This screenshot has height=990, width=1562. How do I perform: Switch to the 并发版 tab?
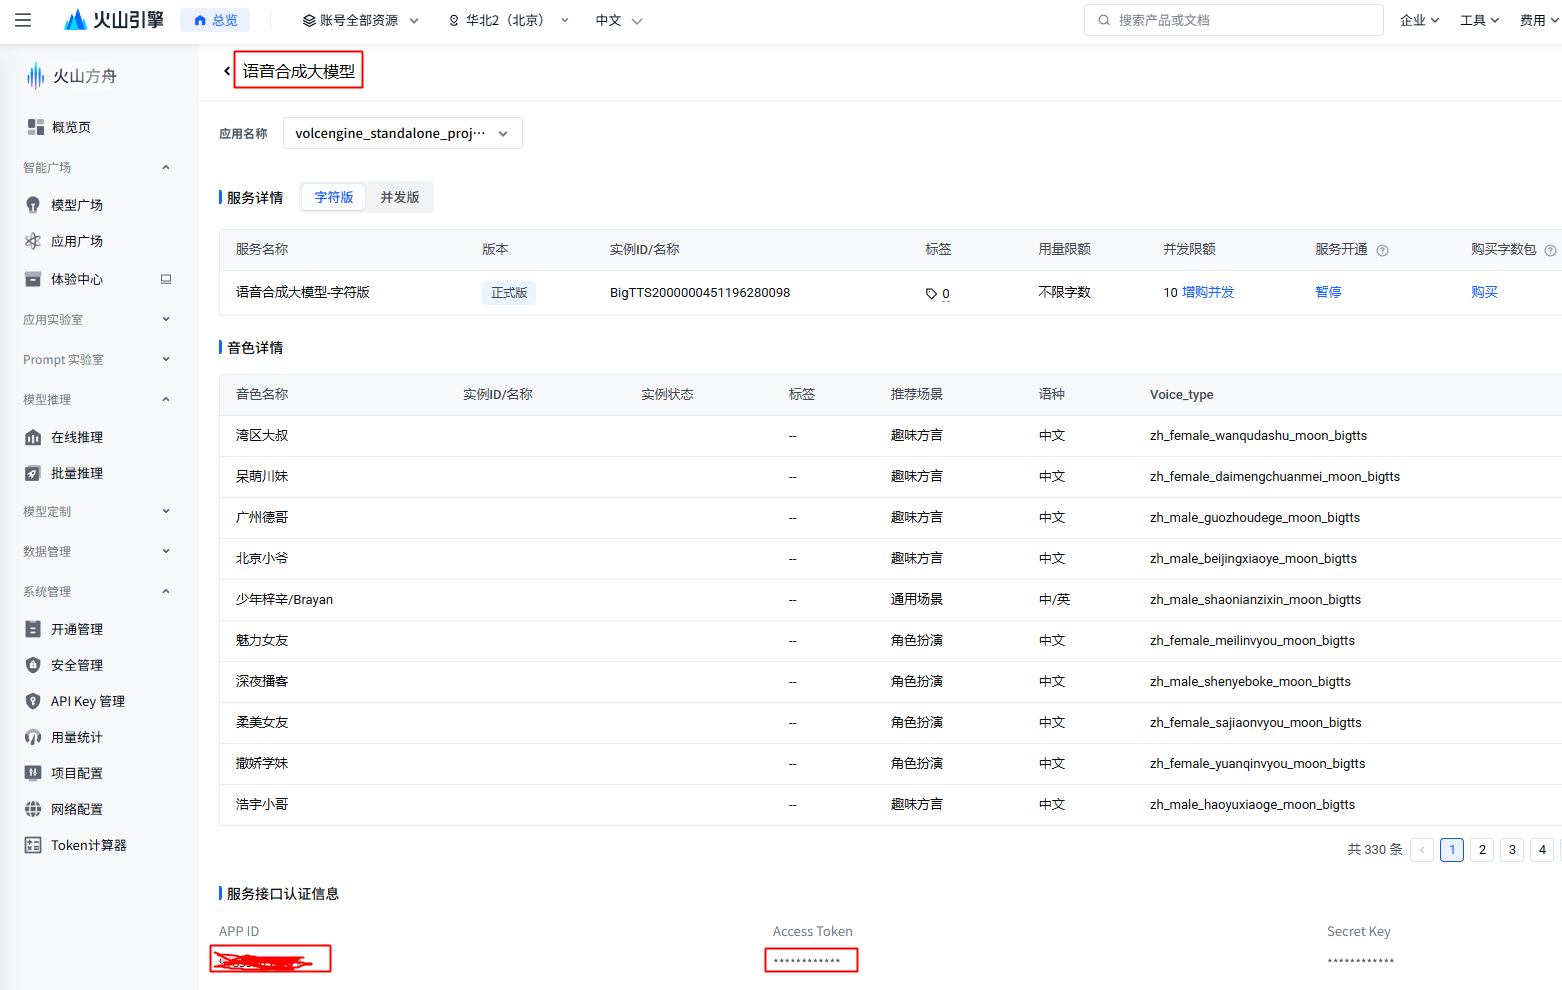[x=400, y=197]
